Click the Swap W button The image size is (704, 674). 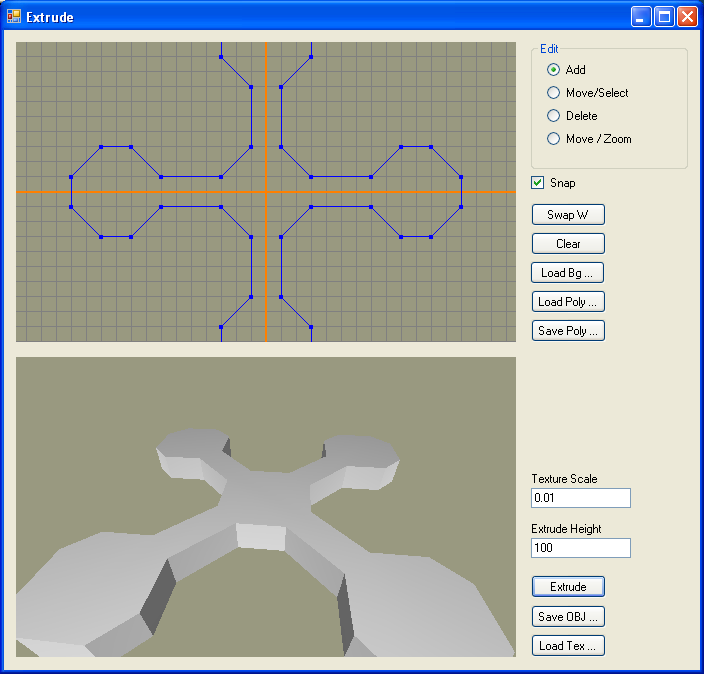click(568, 214)
